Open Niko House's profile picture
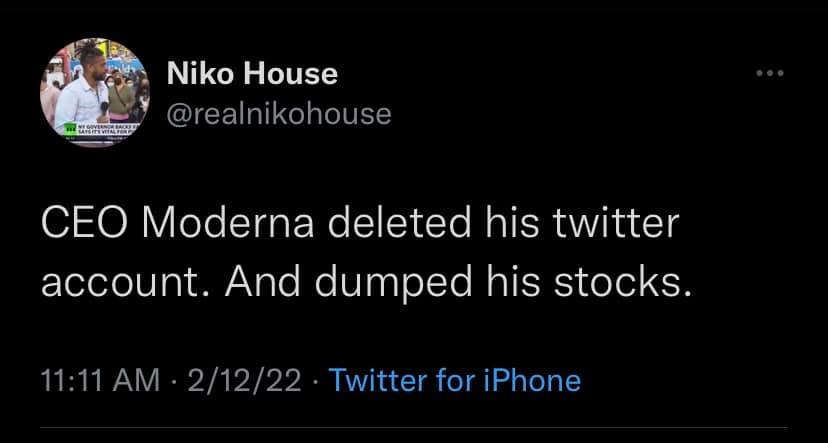The image size is (828, 443). pyautogui.click(x=94, y=94)
